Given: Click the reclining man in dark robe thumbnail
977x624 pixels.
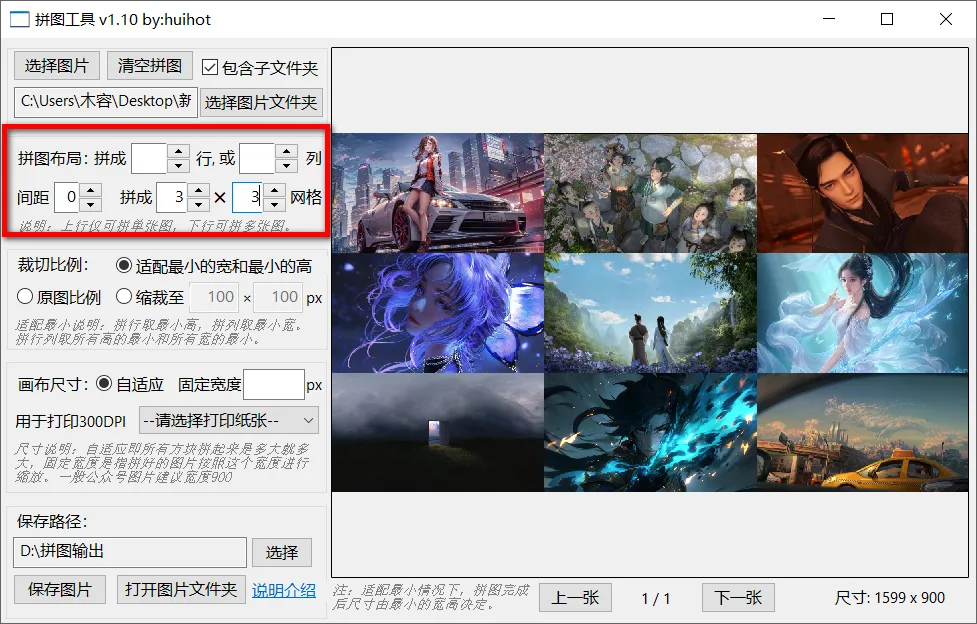Looking at the screenshot, I should 862,193.
